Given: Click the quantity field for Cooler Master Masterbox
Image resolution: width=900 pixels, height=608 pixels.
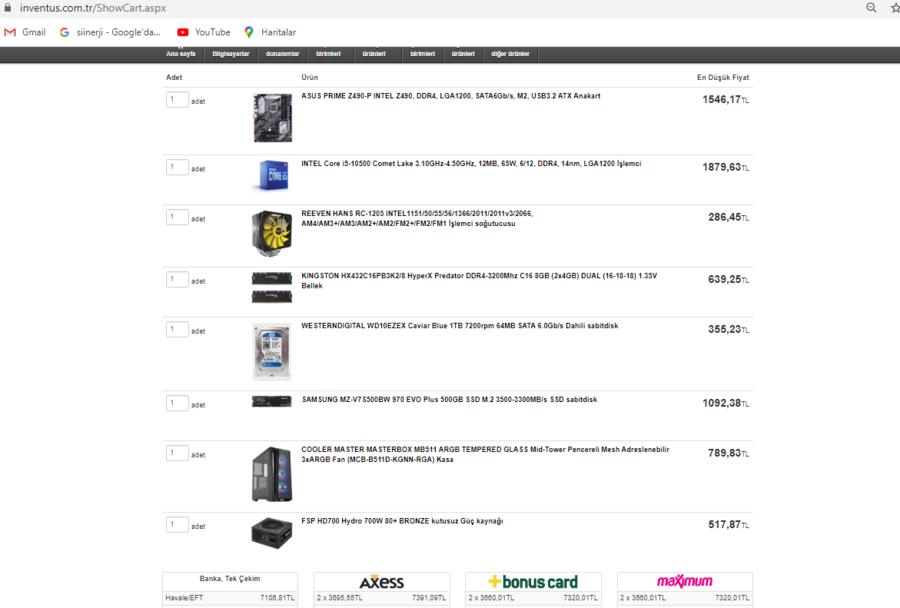Looking at the screenshot, I should pyautogui.click(x=177, y=453).
